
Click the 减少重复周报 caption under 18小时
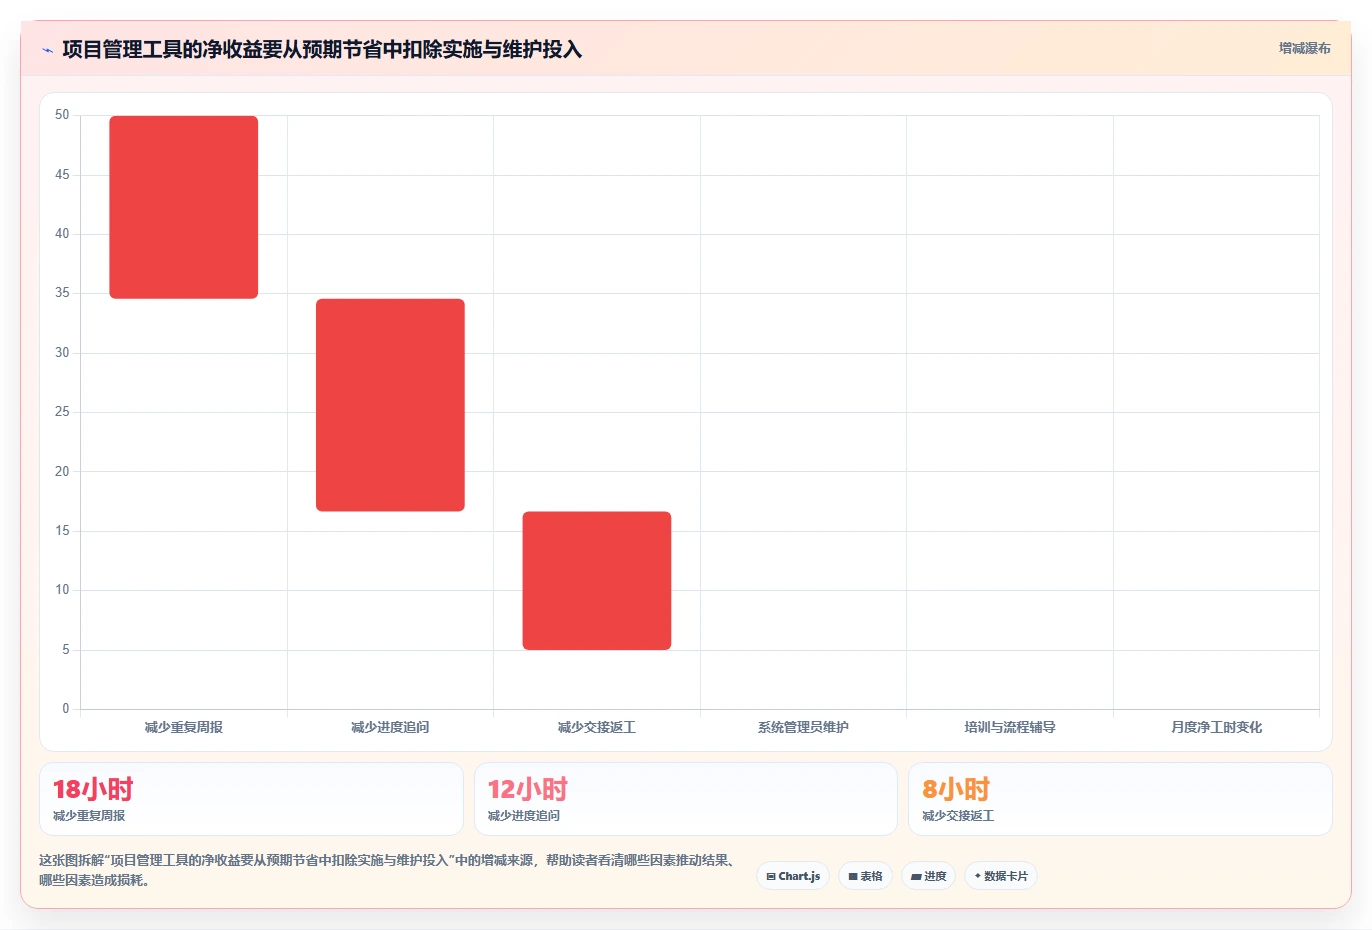pyautogui.click(x=89, y=816)
